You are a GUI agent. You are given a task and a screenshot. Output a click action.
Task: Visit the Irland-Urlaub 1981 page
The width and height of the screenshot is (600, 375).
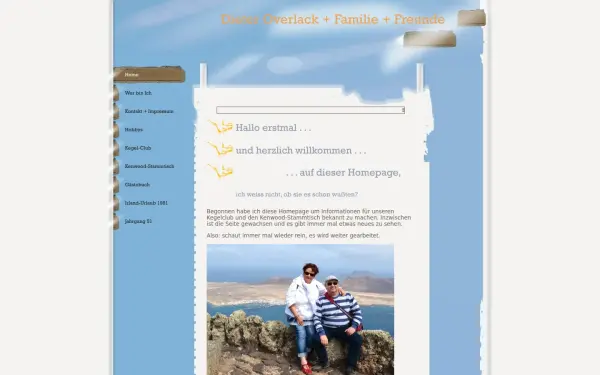[x=146, y=203]
